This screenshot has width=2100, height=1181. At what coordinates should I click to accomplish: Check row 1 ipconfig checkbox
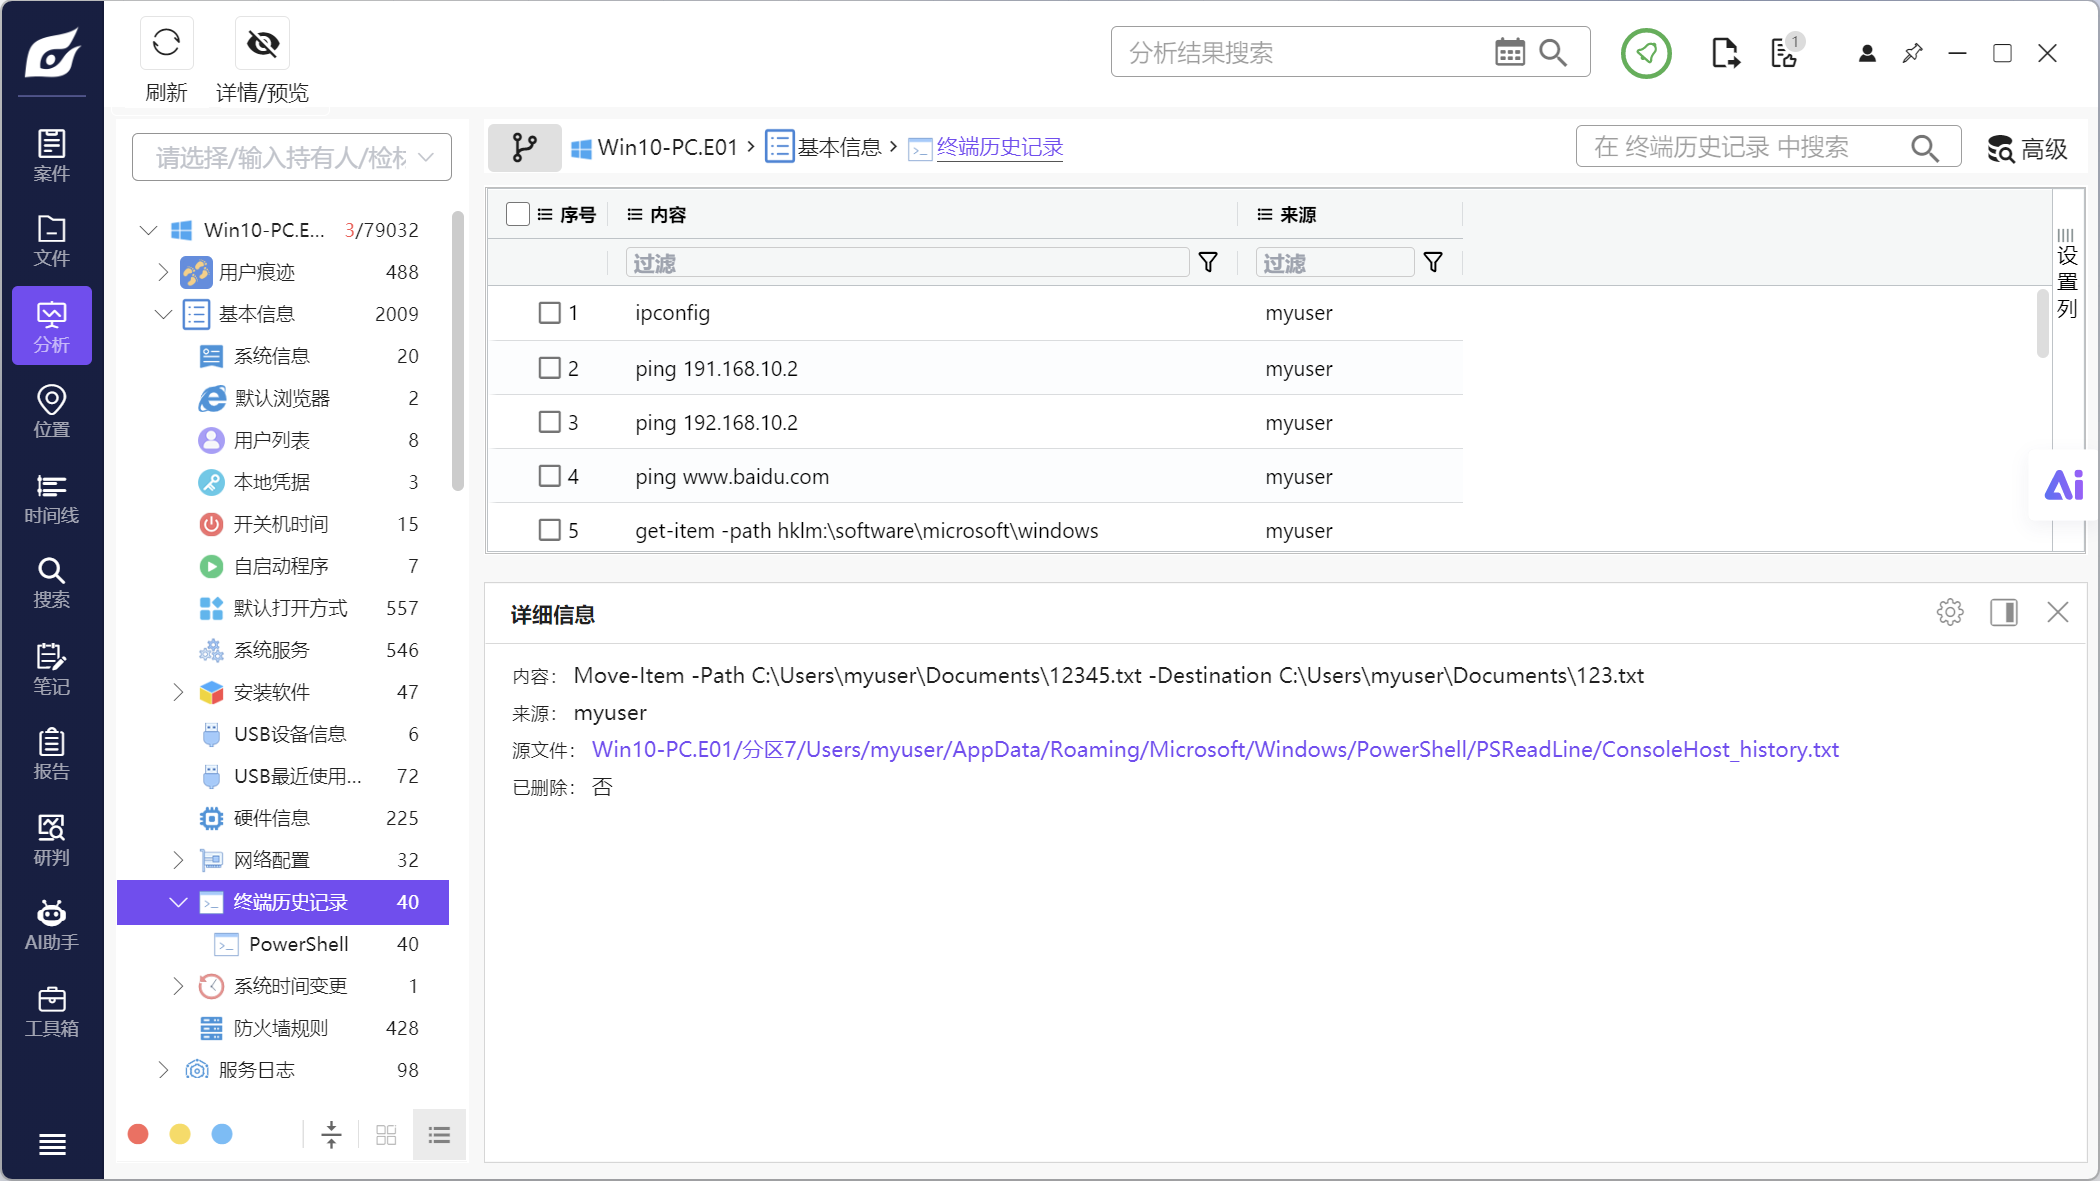549,313
